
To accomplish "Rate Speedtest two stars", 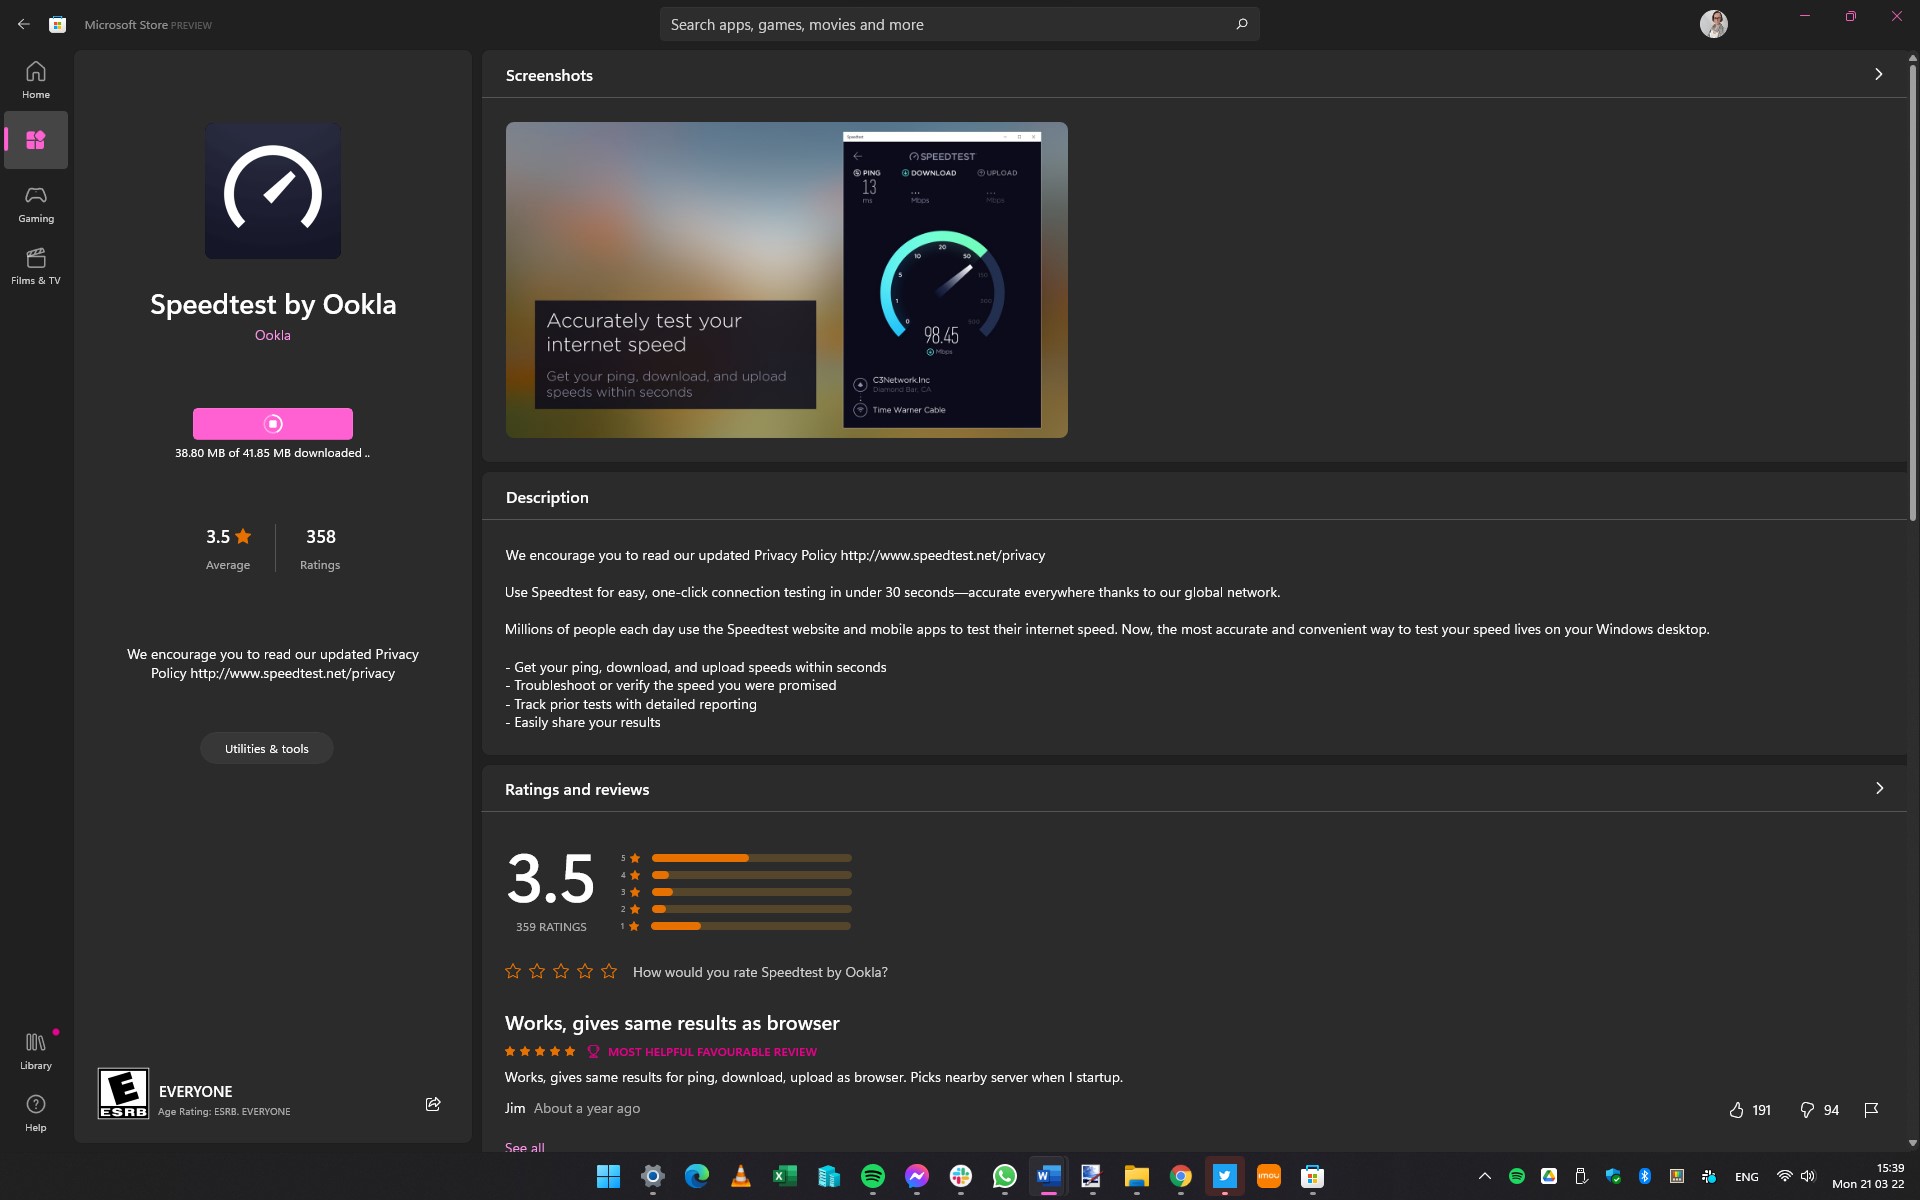I will click(537, 971).
